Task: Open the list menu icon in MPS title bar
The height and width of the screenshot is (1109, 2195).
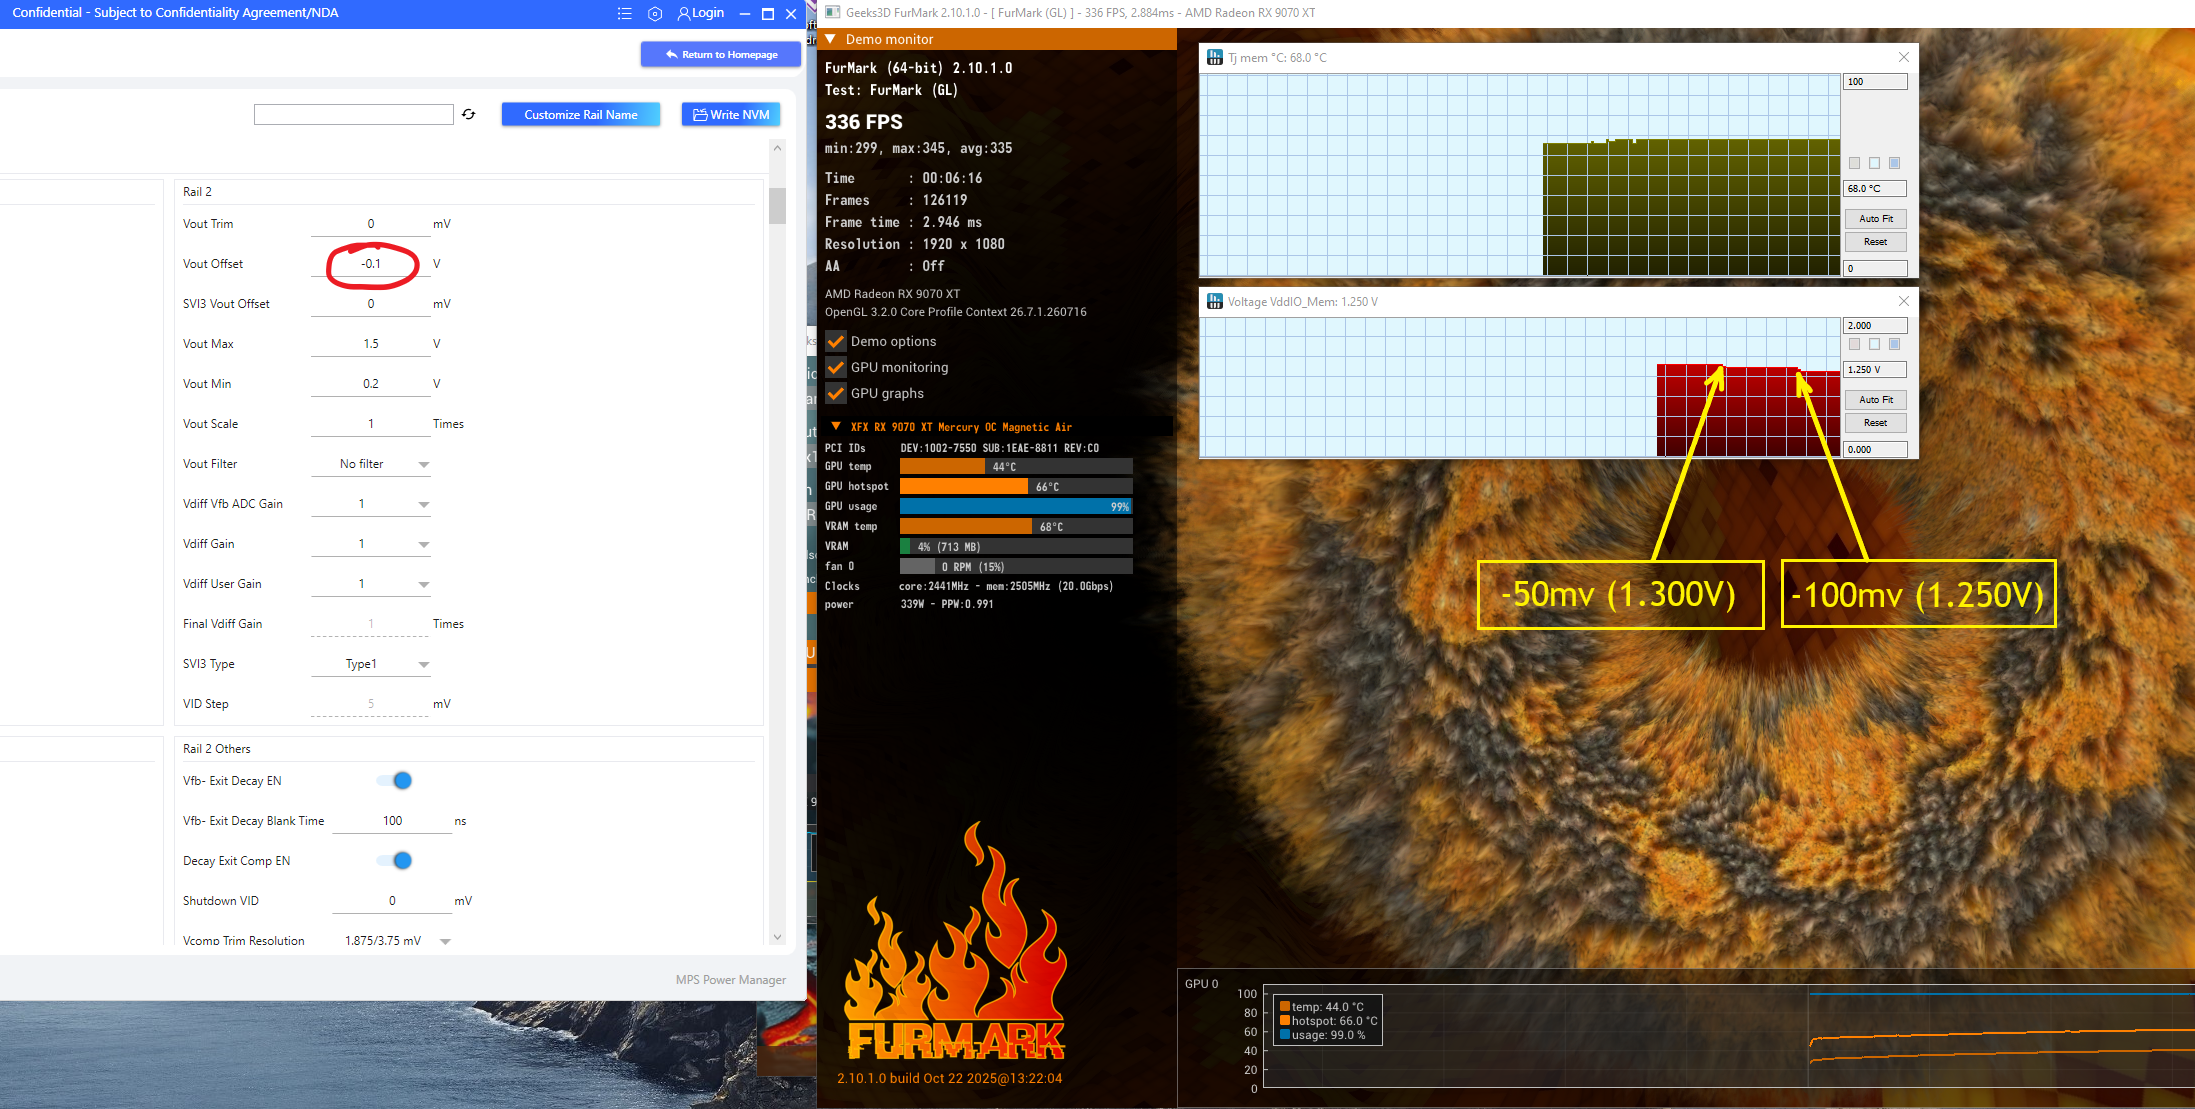Action: point(625,14)
